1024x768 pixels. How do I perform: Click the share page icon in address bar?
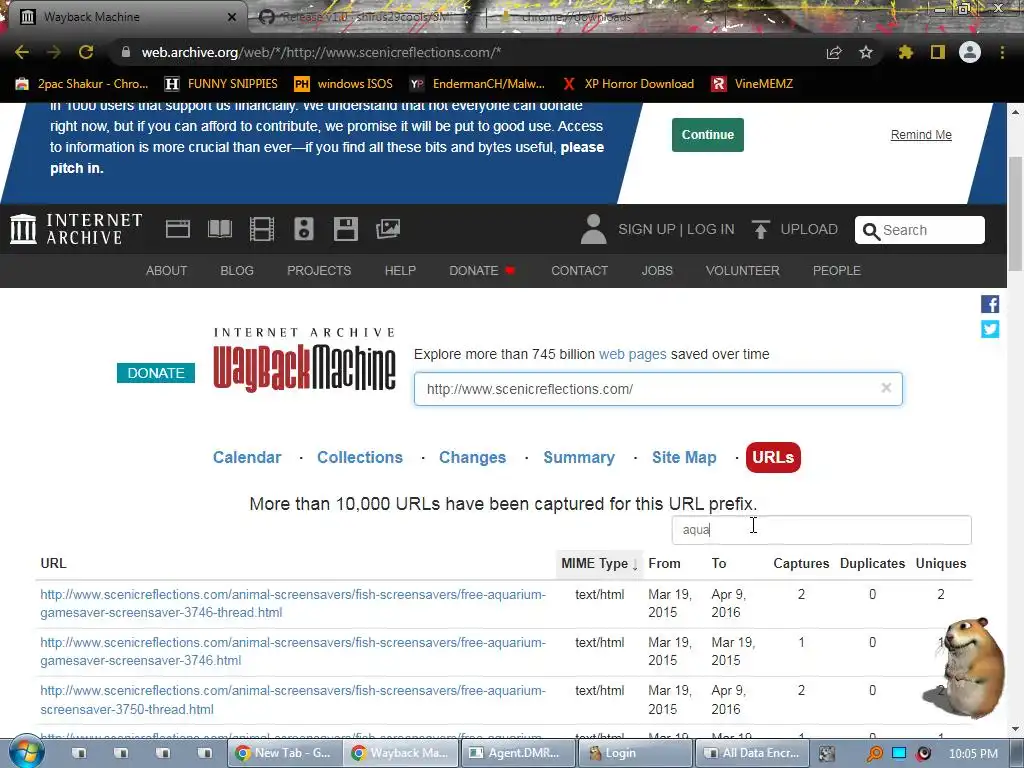(x=834, y=52)
